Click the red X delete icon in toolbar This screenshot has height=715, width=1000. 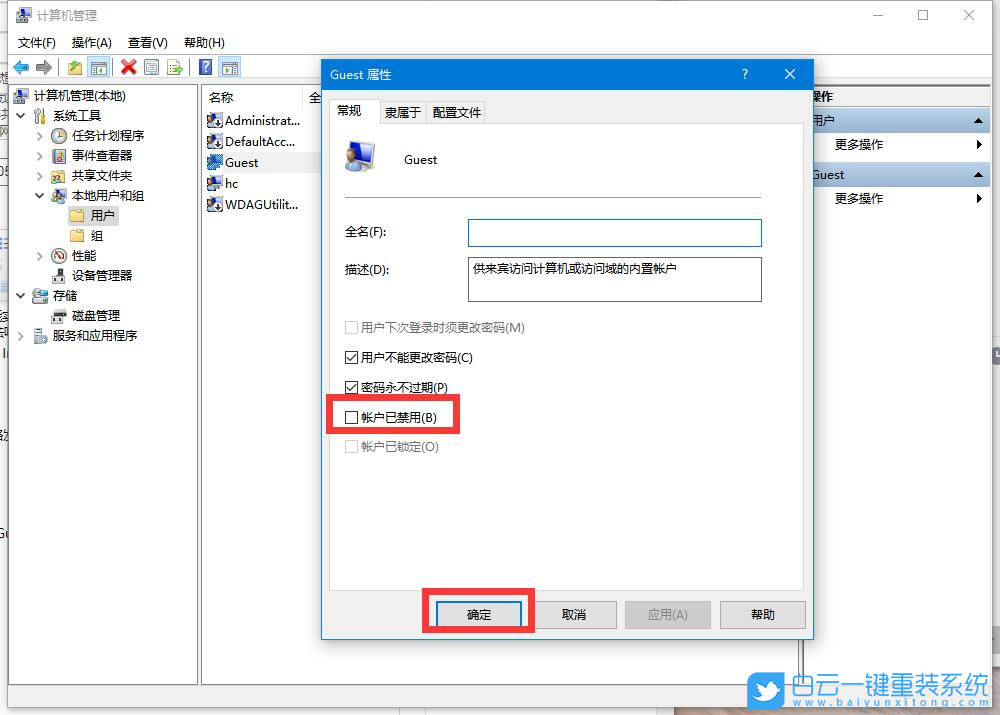[127, 66]
